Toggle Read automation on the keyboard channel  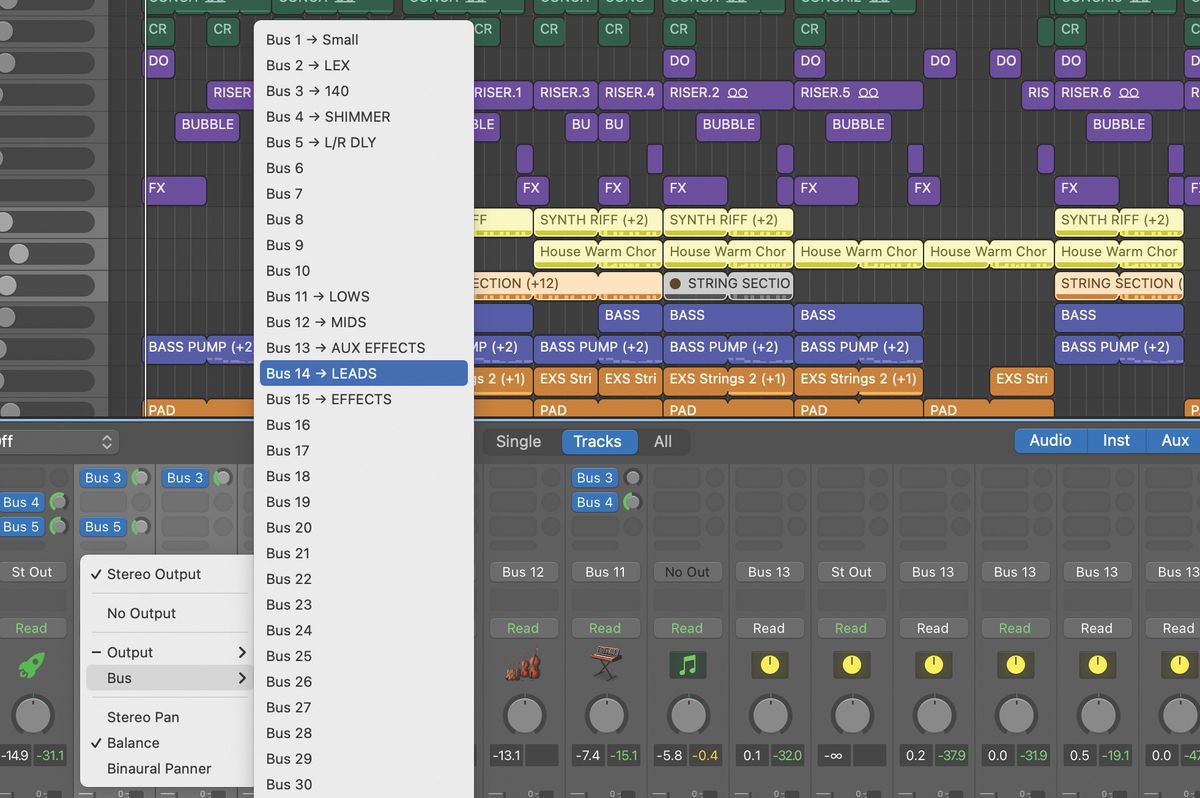[605, 628]
